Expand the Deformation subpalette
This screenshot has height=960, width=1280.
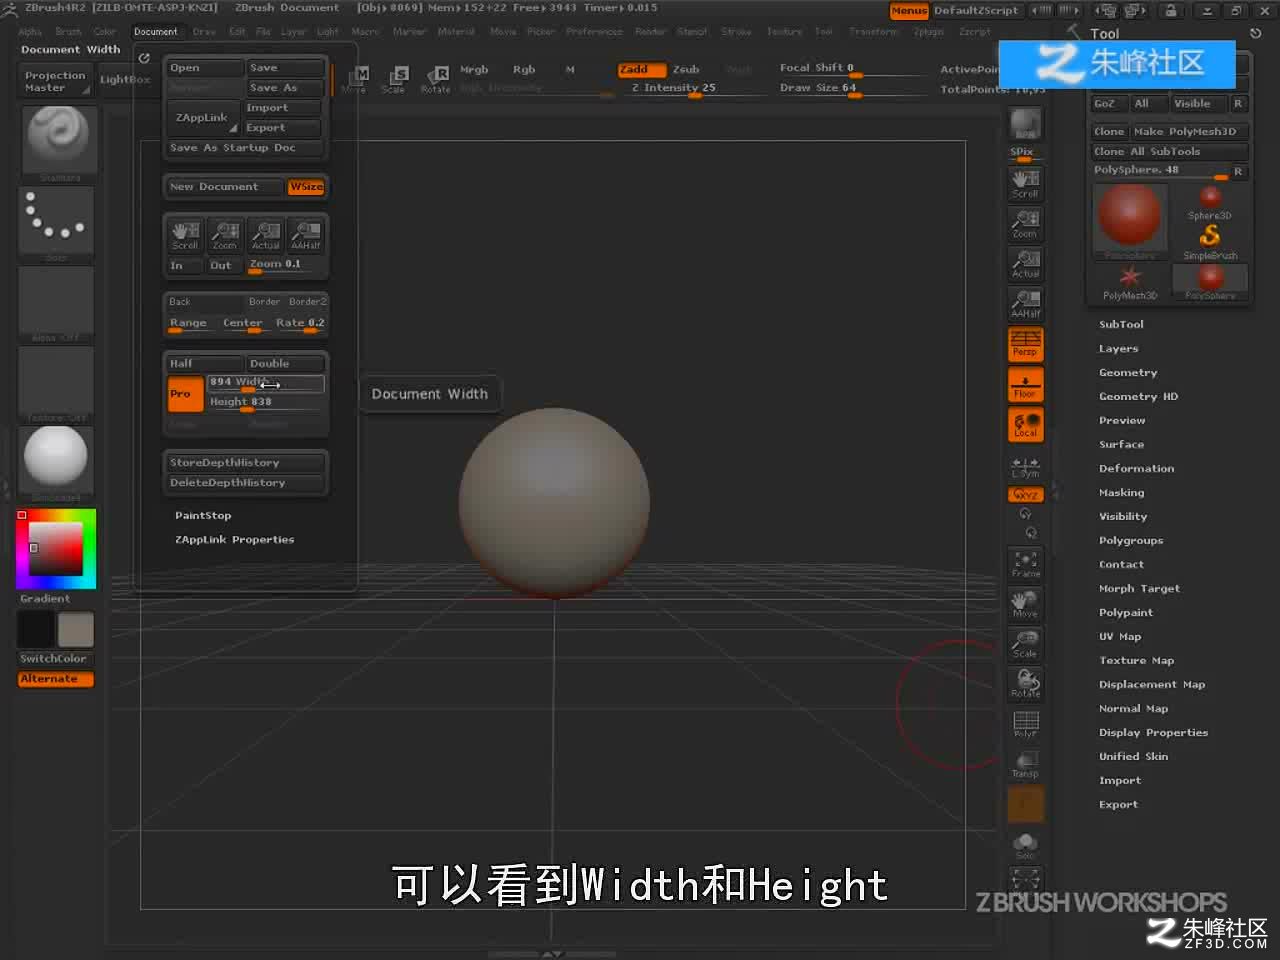(1136, 468)
